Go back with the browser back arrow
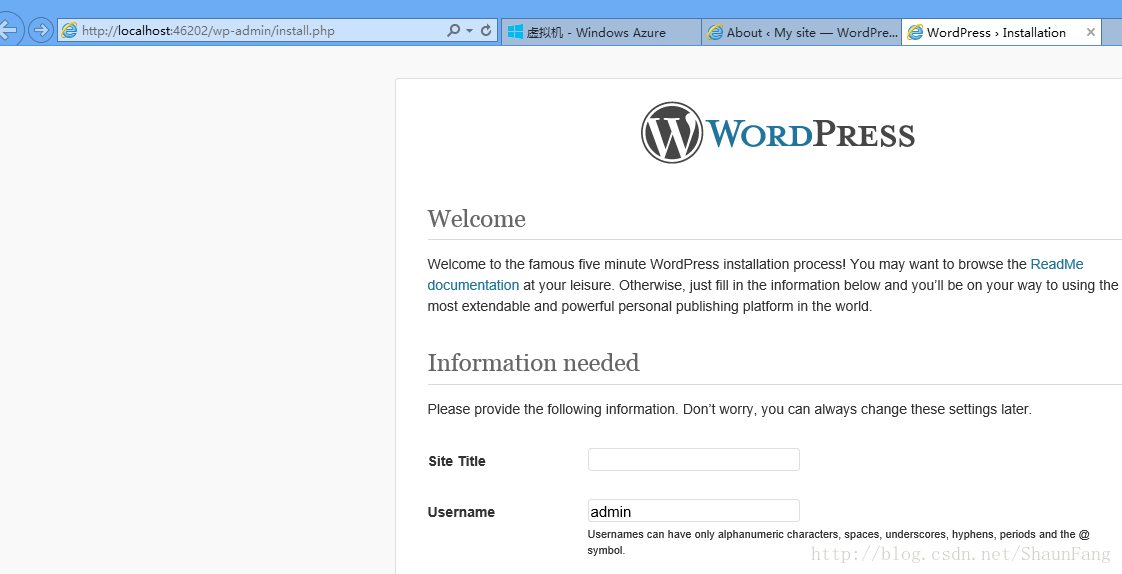Image resolution: width=1122 pixels, height=574 pixels. coord(9,30)
